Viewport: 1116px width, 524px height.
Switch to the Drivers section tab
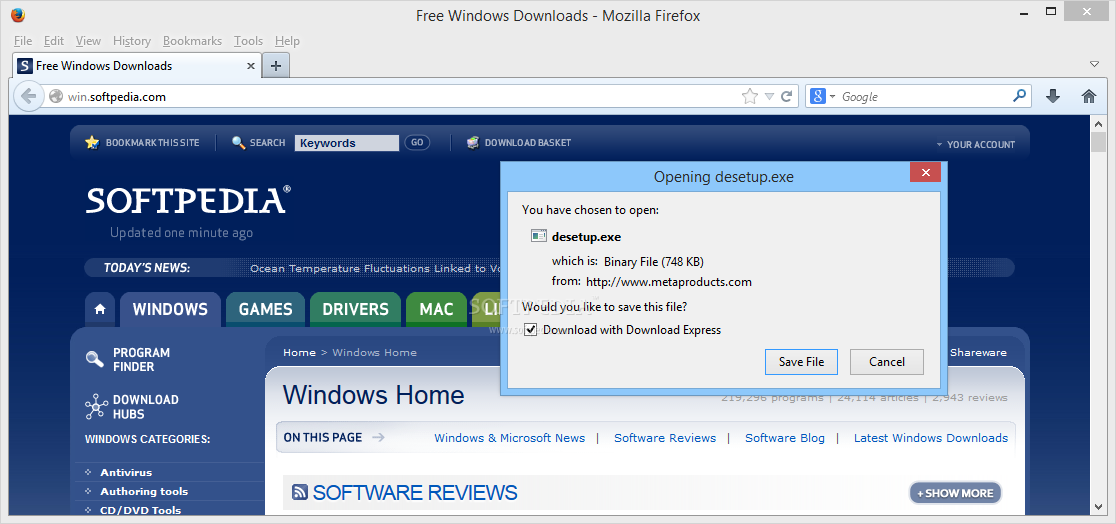pos(355,310)
